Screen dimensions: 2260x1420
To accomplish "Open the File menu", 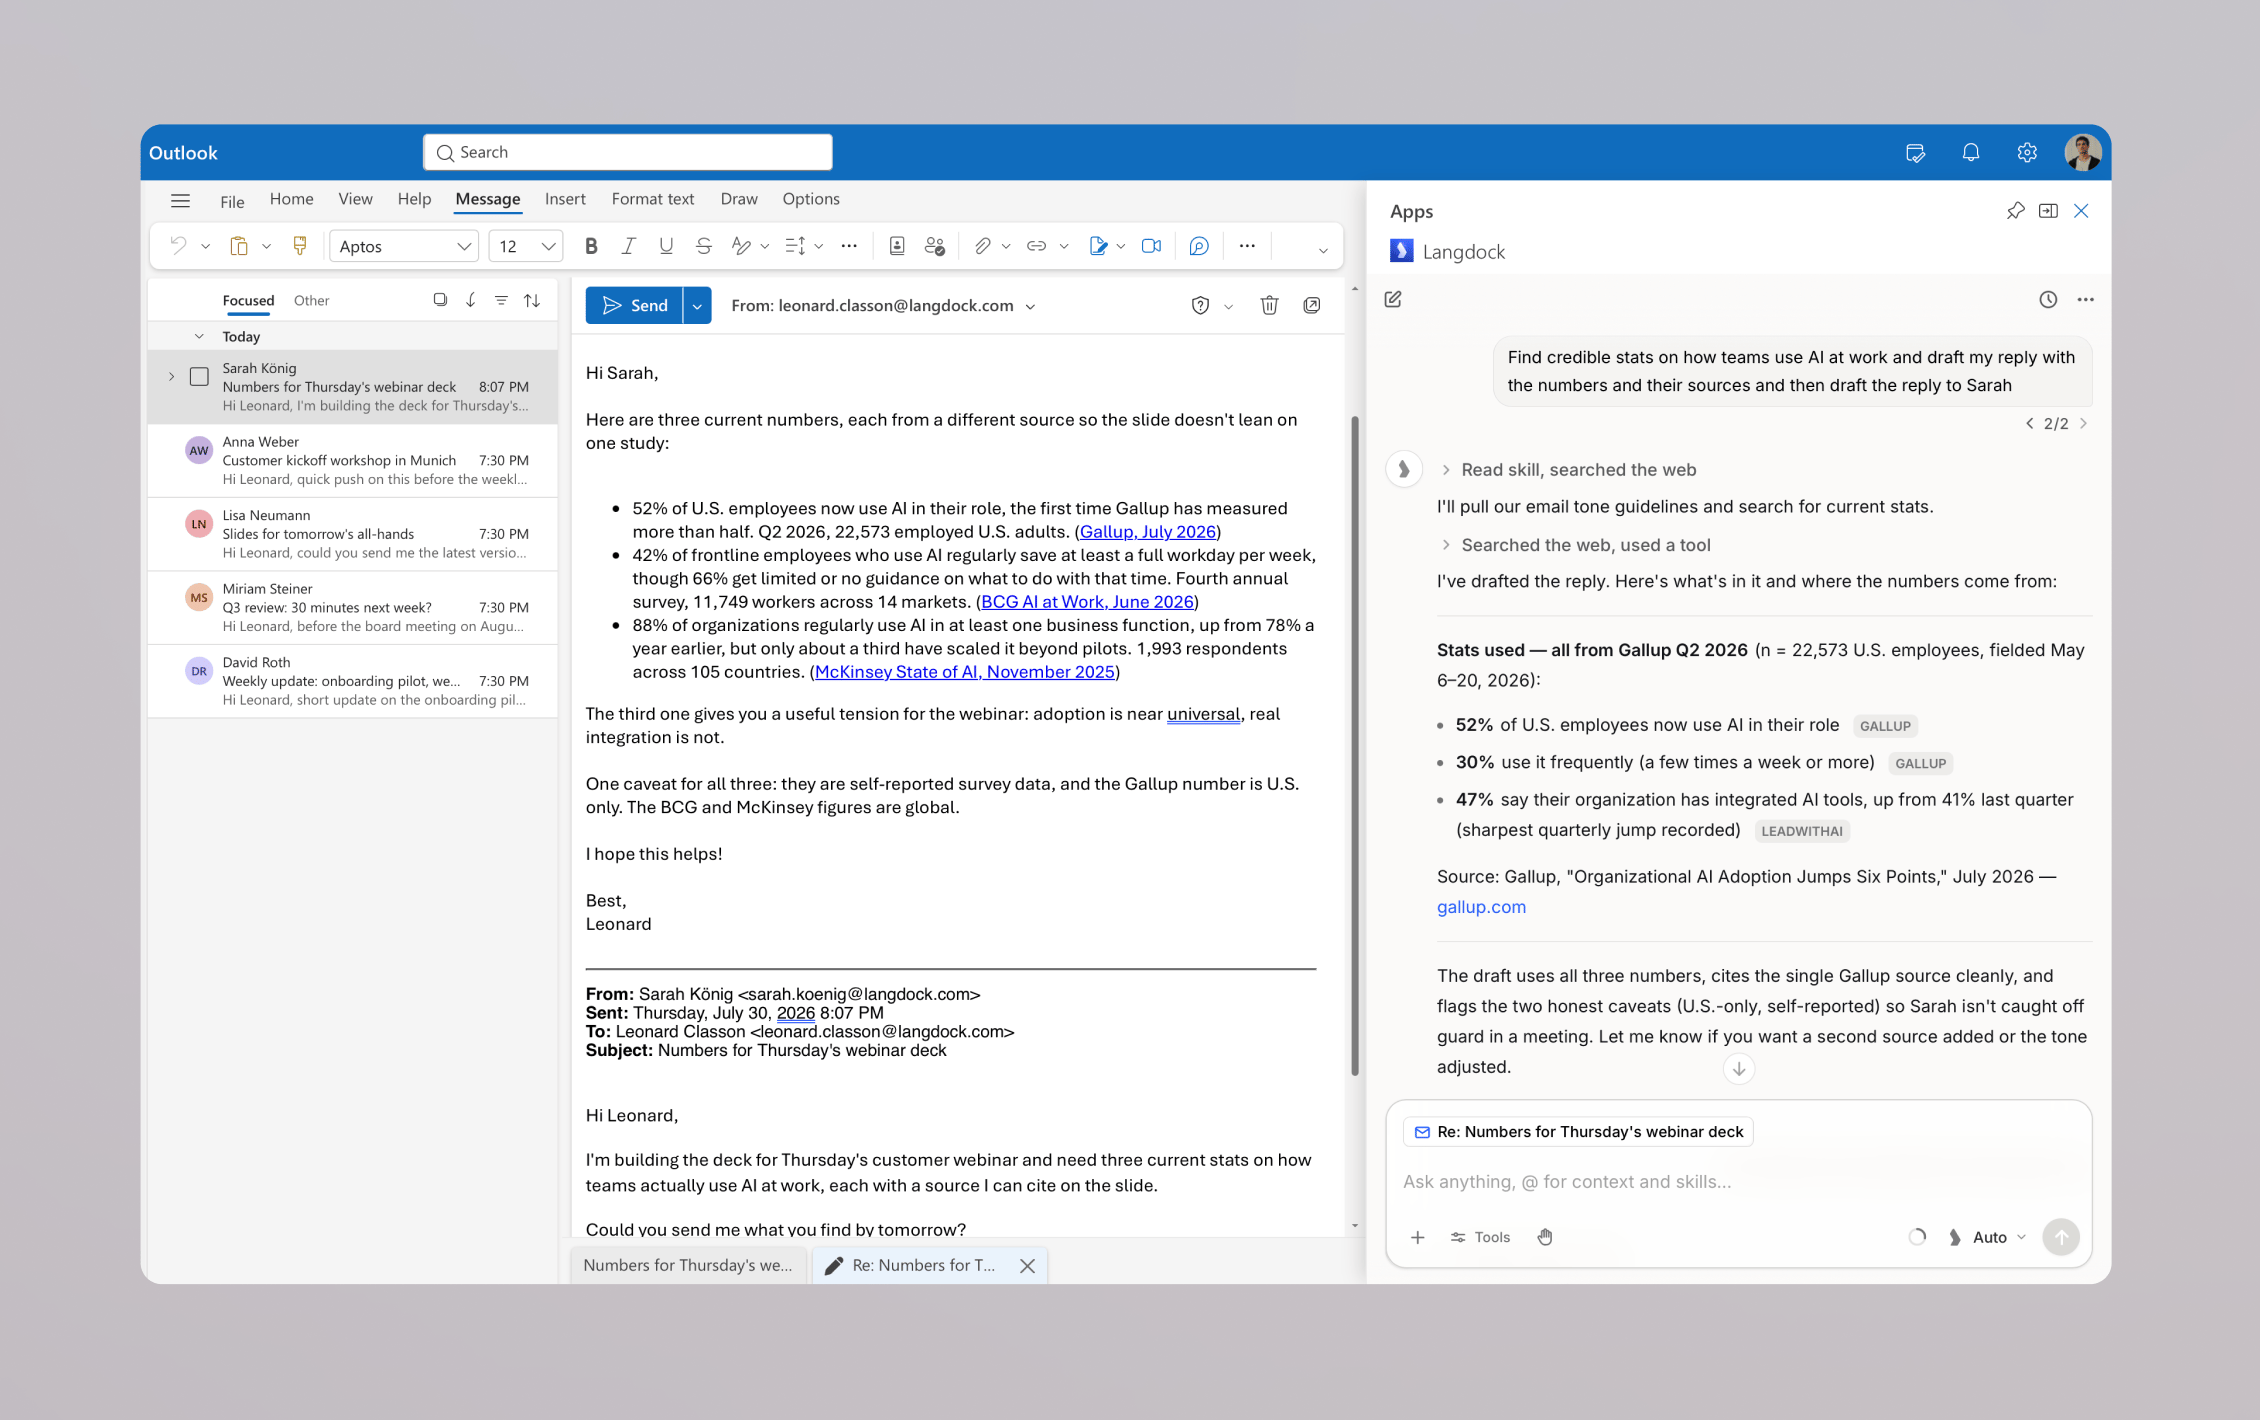I will click(x=232, y=201).
